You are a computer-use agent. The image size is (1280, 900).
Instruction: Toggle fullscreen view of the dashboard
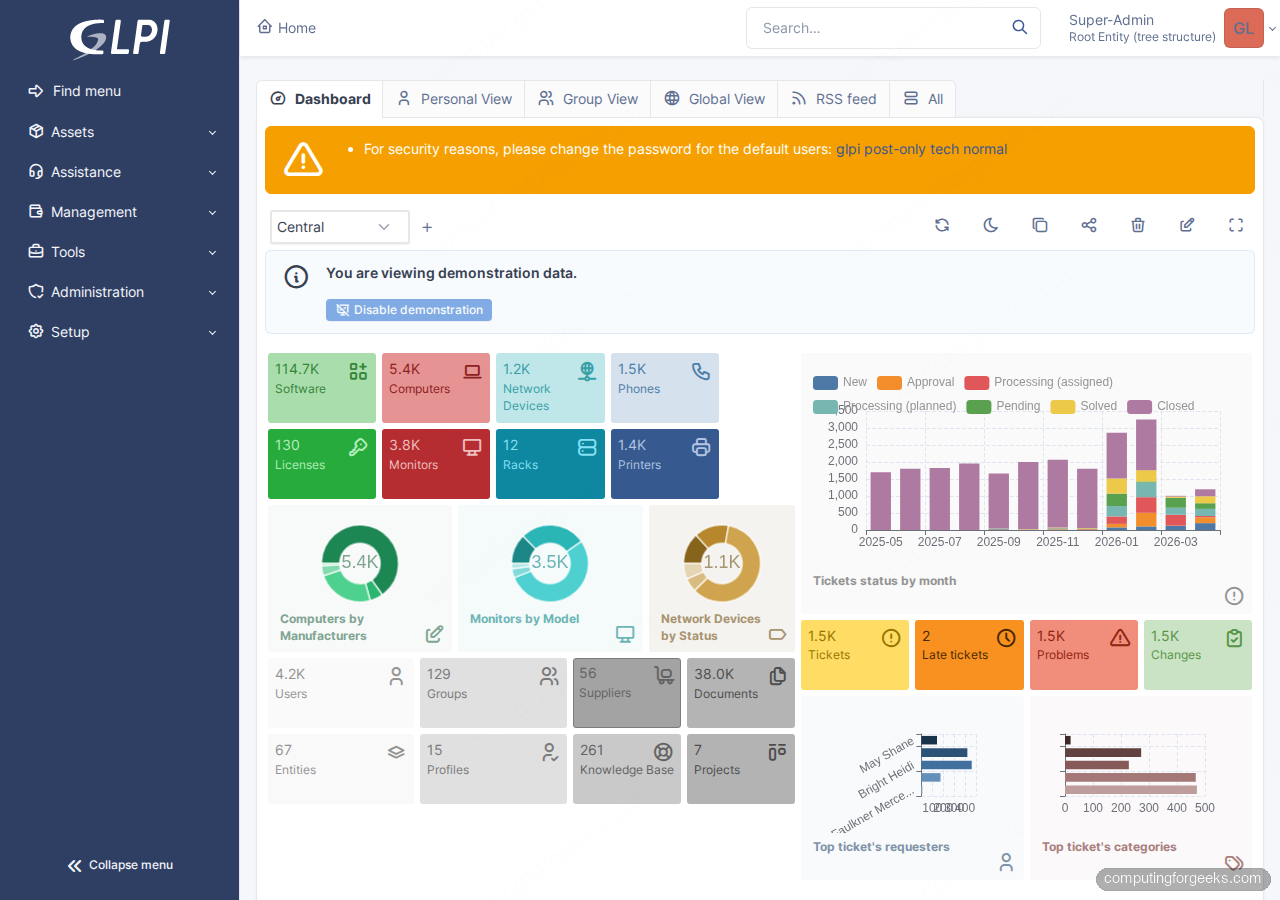click(x=1236, y=225)
